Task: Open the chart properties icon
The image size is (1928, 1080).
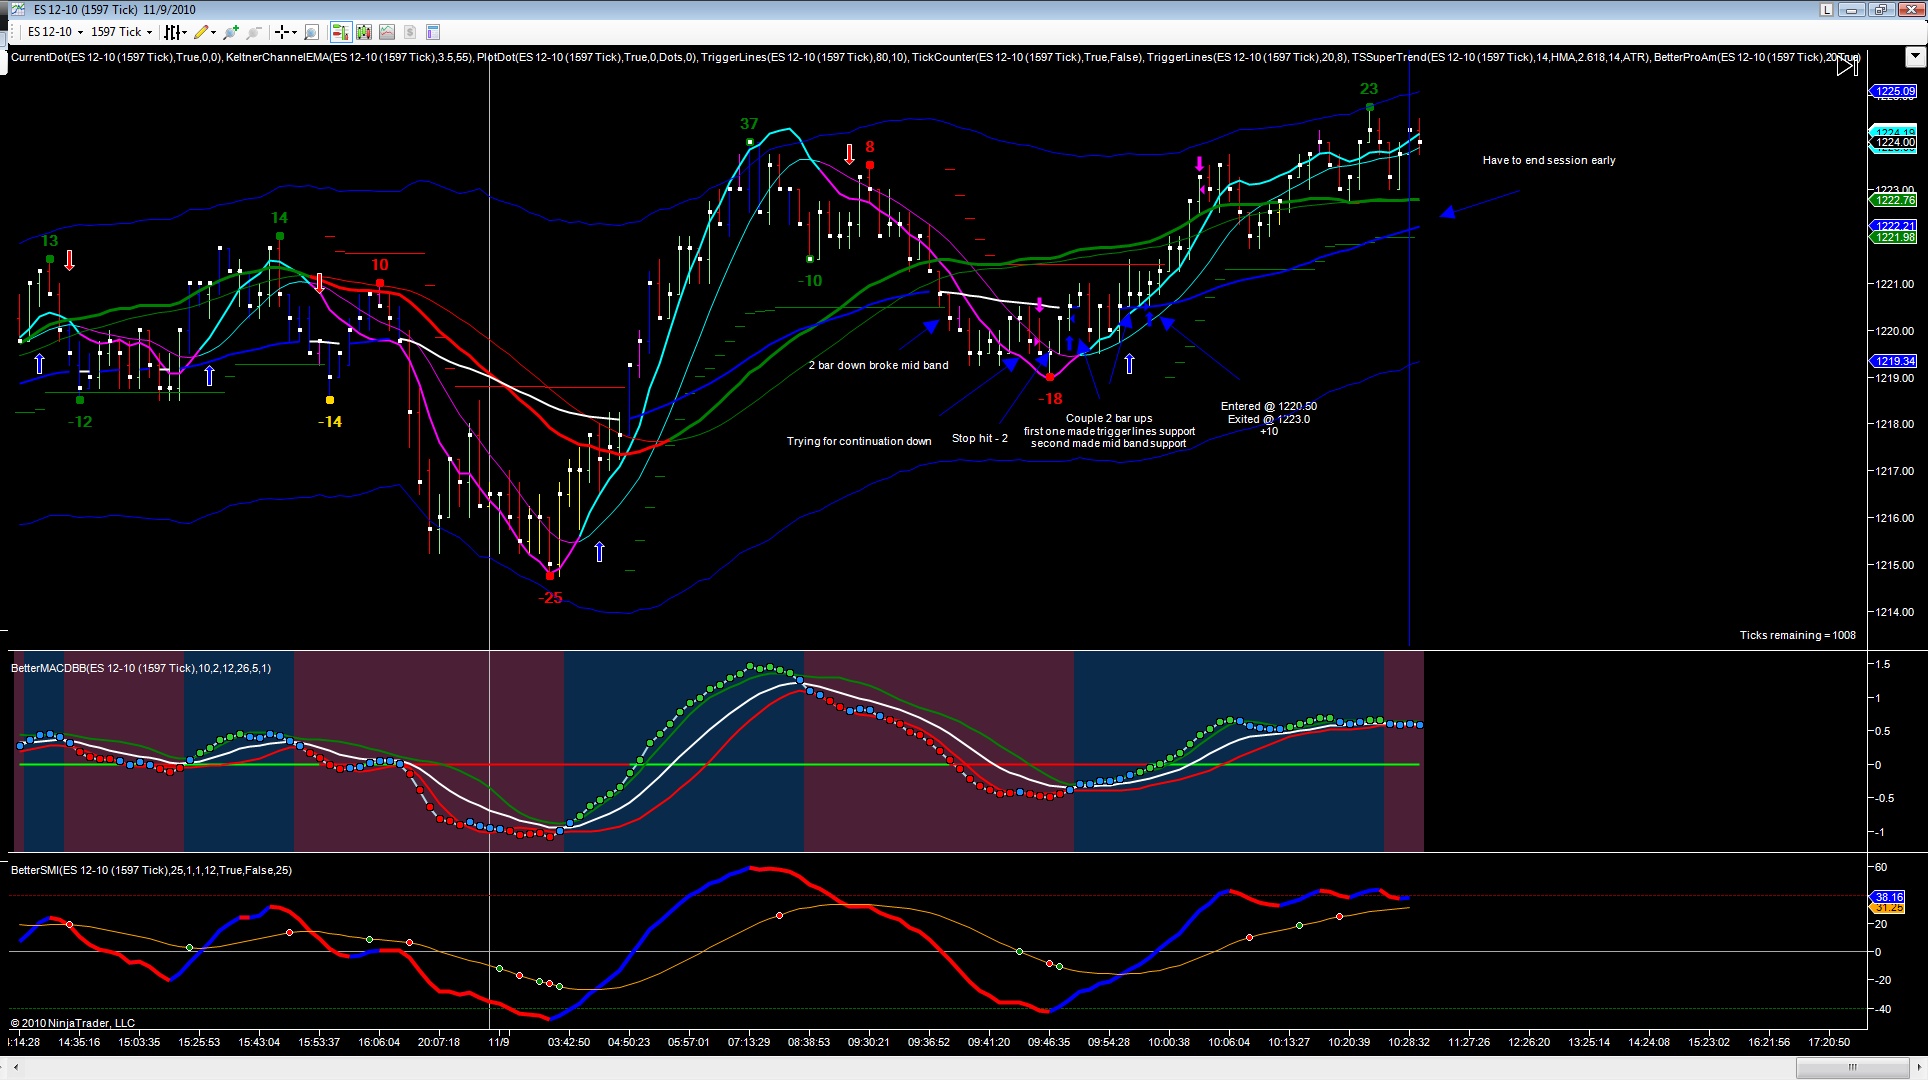Action: [x=433, y=32]
